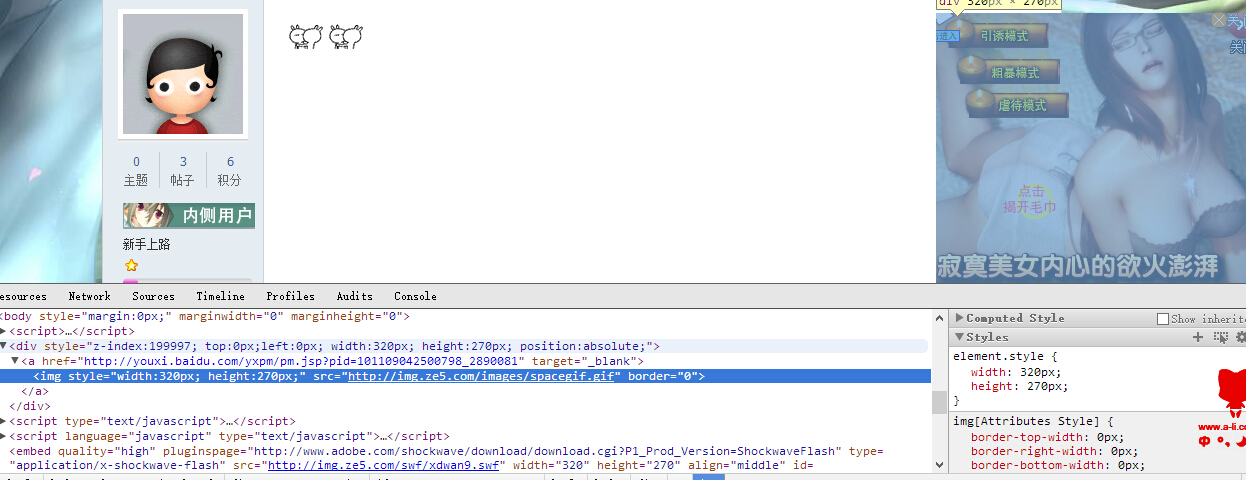Open the Timeline tab

tap(220, 296)
